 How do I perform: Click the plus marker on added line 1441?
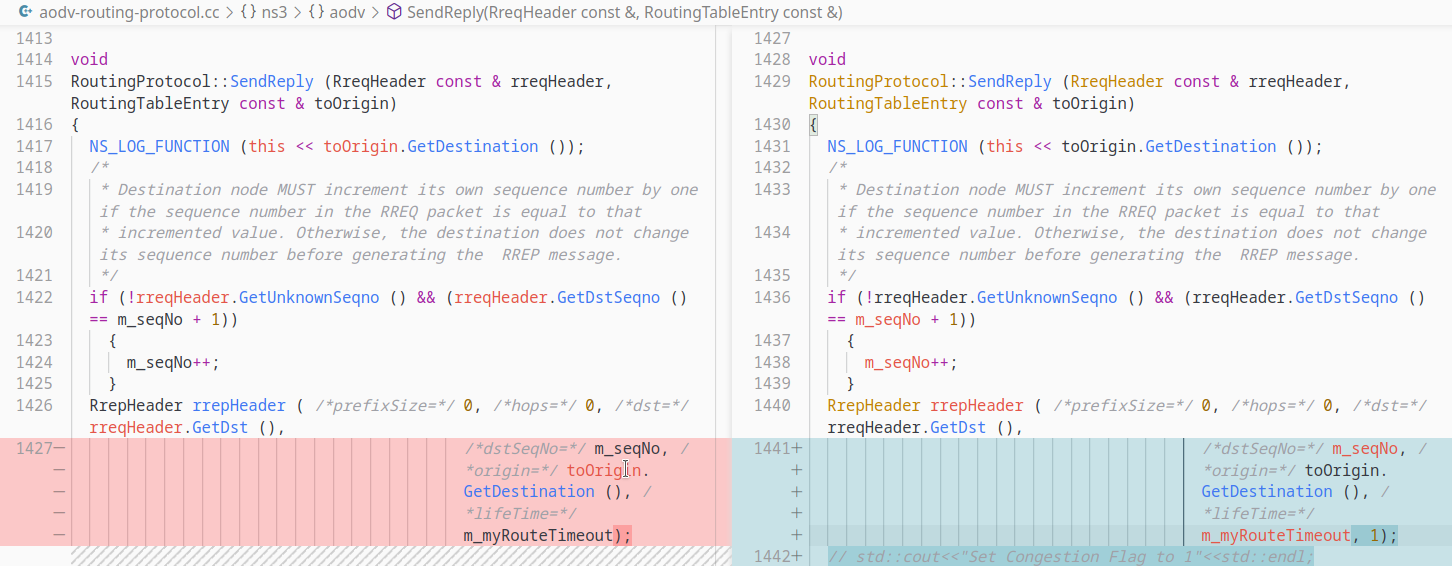click(797, 449)
